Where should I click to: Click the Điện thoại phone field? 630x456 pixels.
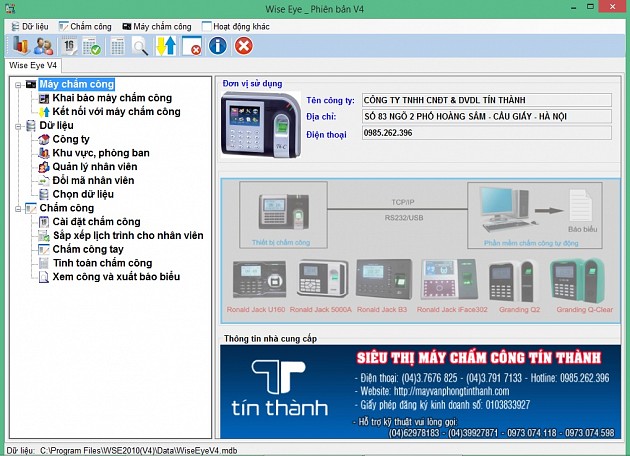[x=487, y=133]
